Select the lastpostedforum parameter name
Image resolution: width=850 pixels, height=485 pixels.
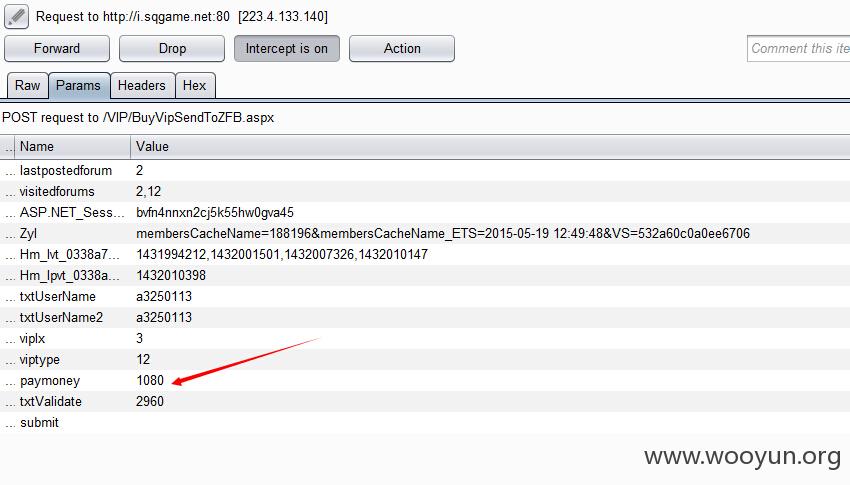(x=66, y=170)
